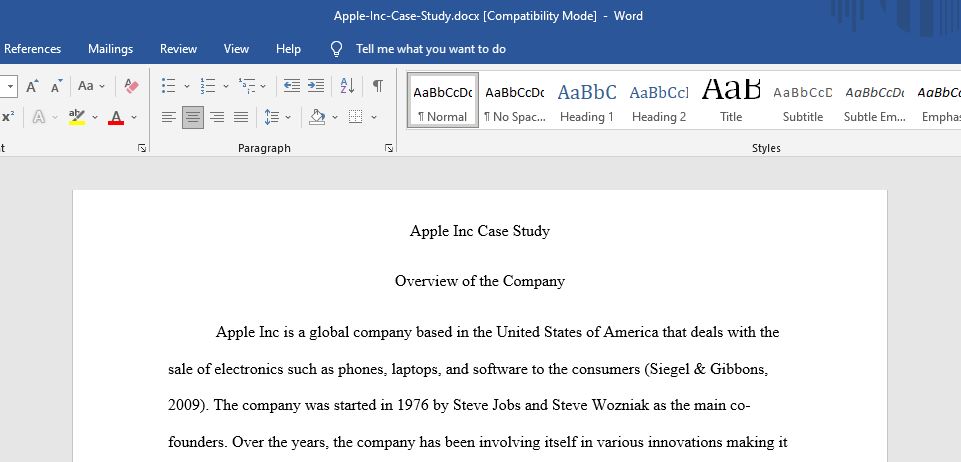Justify the paragraph text
Viewport: 961px width, 462px height.
click(241, 117)
